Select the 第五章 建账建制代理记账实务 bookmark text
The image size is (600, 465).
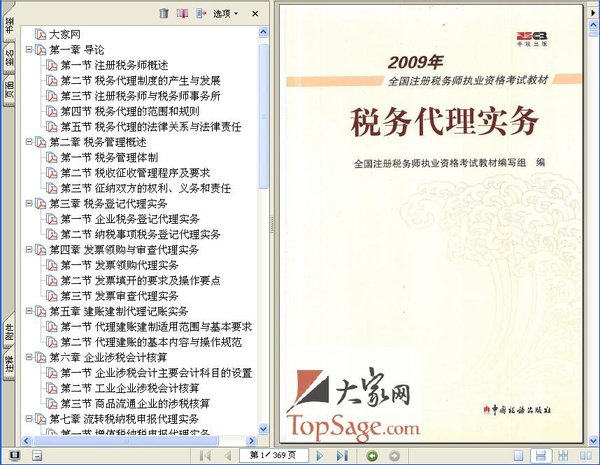119,311
